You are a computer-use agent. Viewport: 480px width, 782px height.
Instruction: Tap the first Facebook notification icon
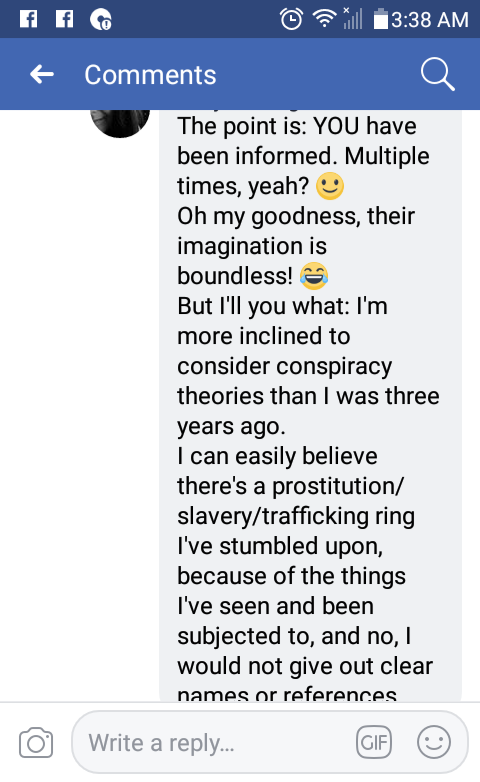[x=28, y=19]
